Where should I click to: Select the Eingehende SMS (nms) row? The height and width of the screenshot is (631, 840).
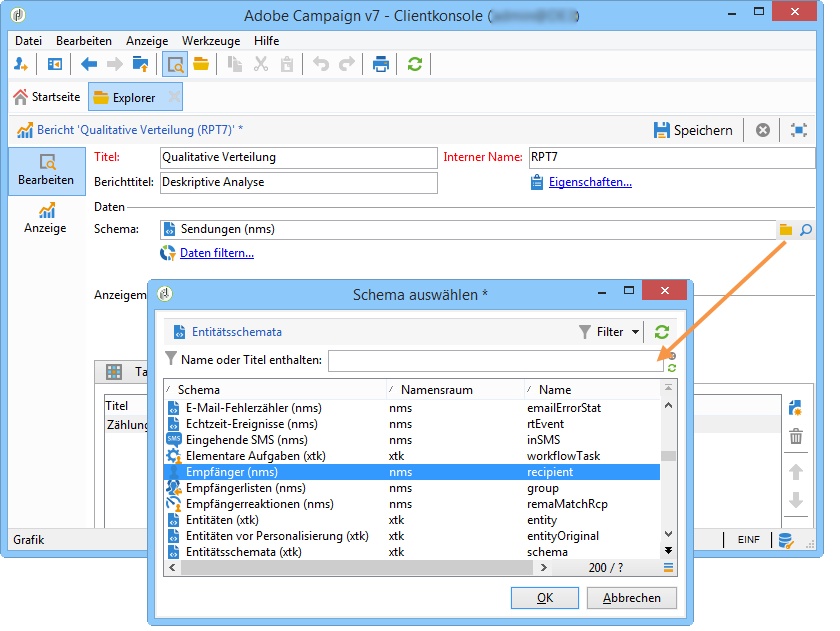tap(411, 440)
